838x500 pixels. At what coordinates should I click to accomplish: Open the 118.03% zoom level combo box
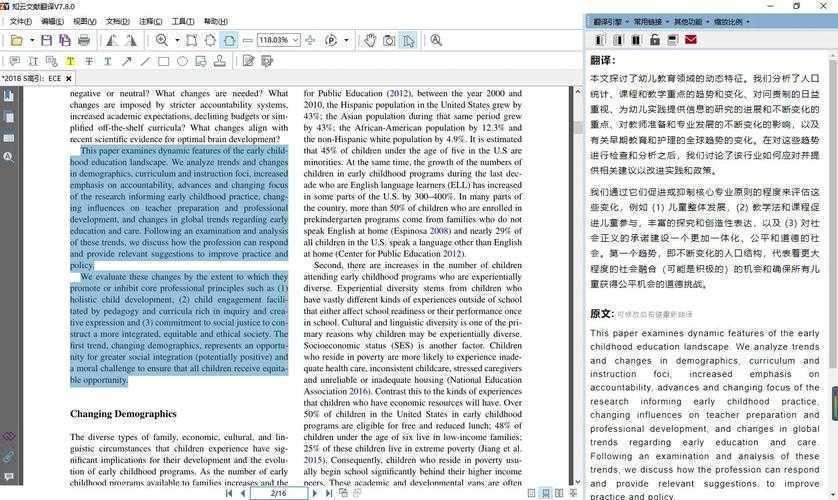278,40
